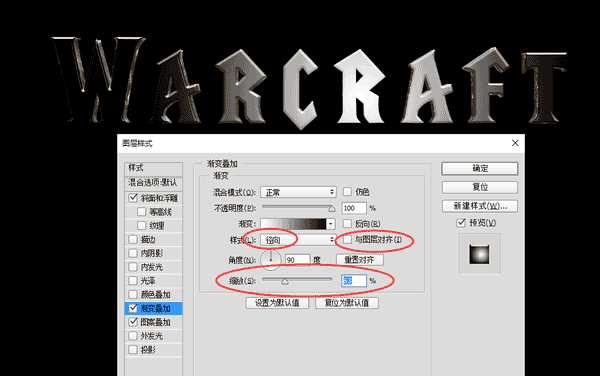Select 渐变叠加 in the styles list
Screen dimensions: 600x376
pos(154,308)
